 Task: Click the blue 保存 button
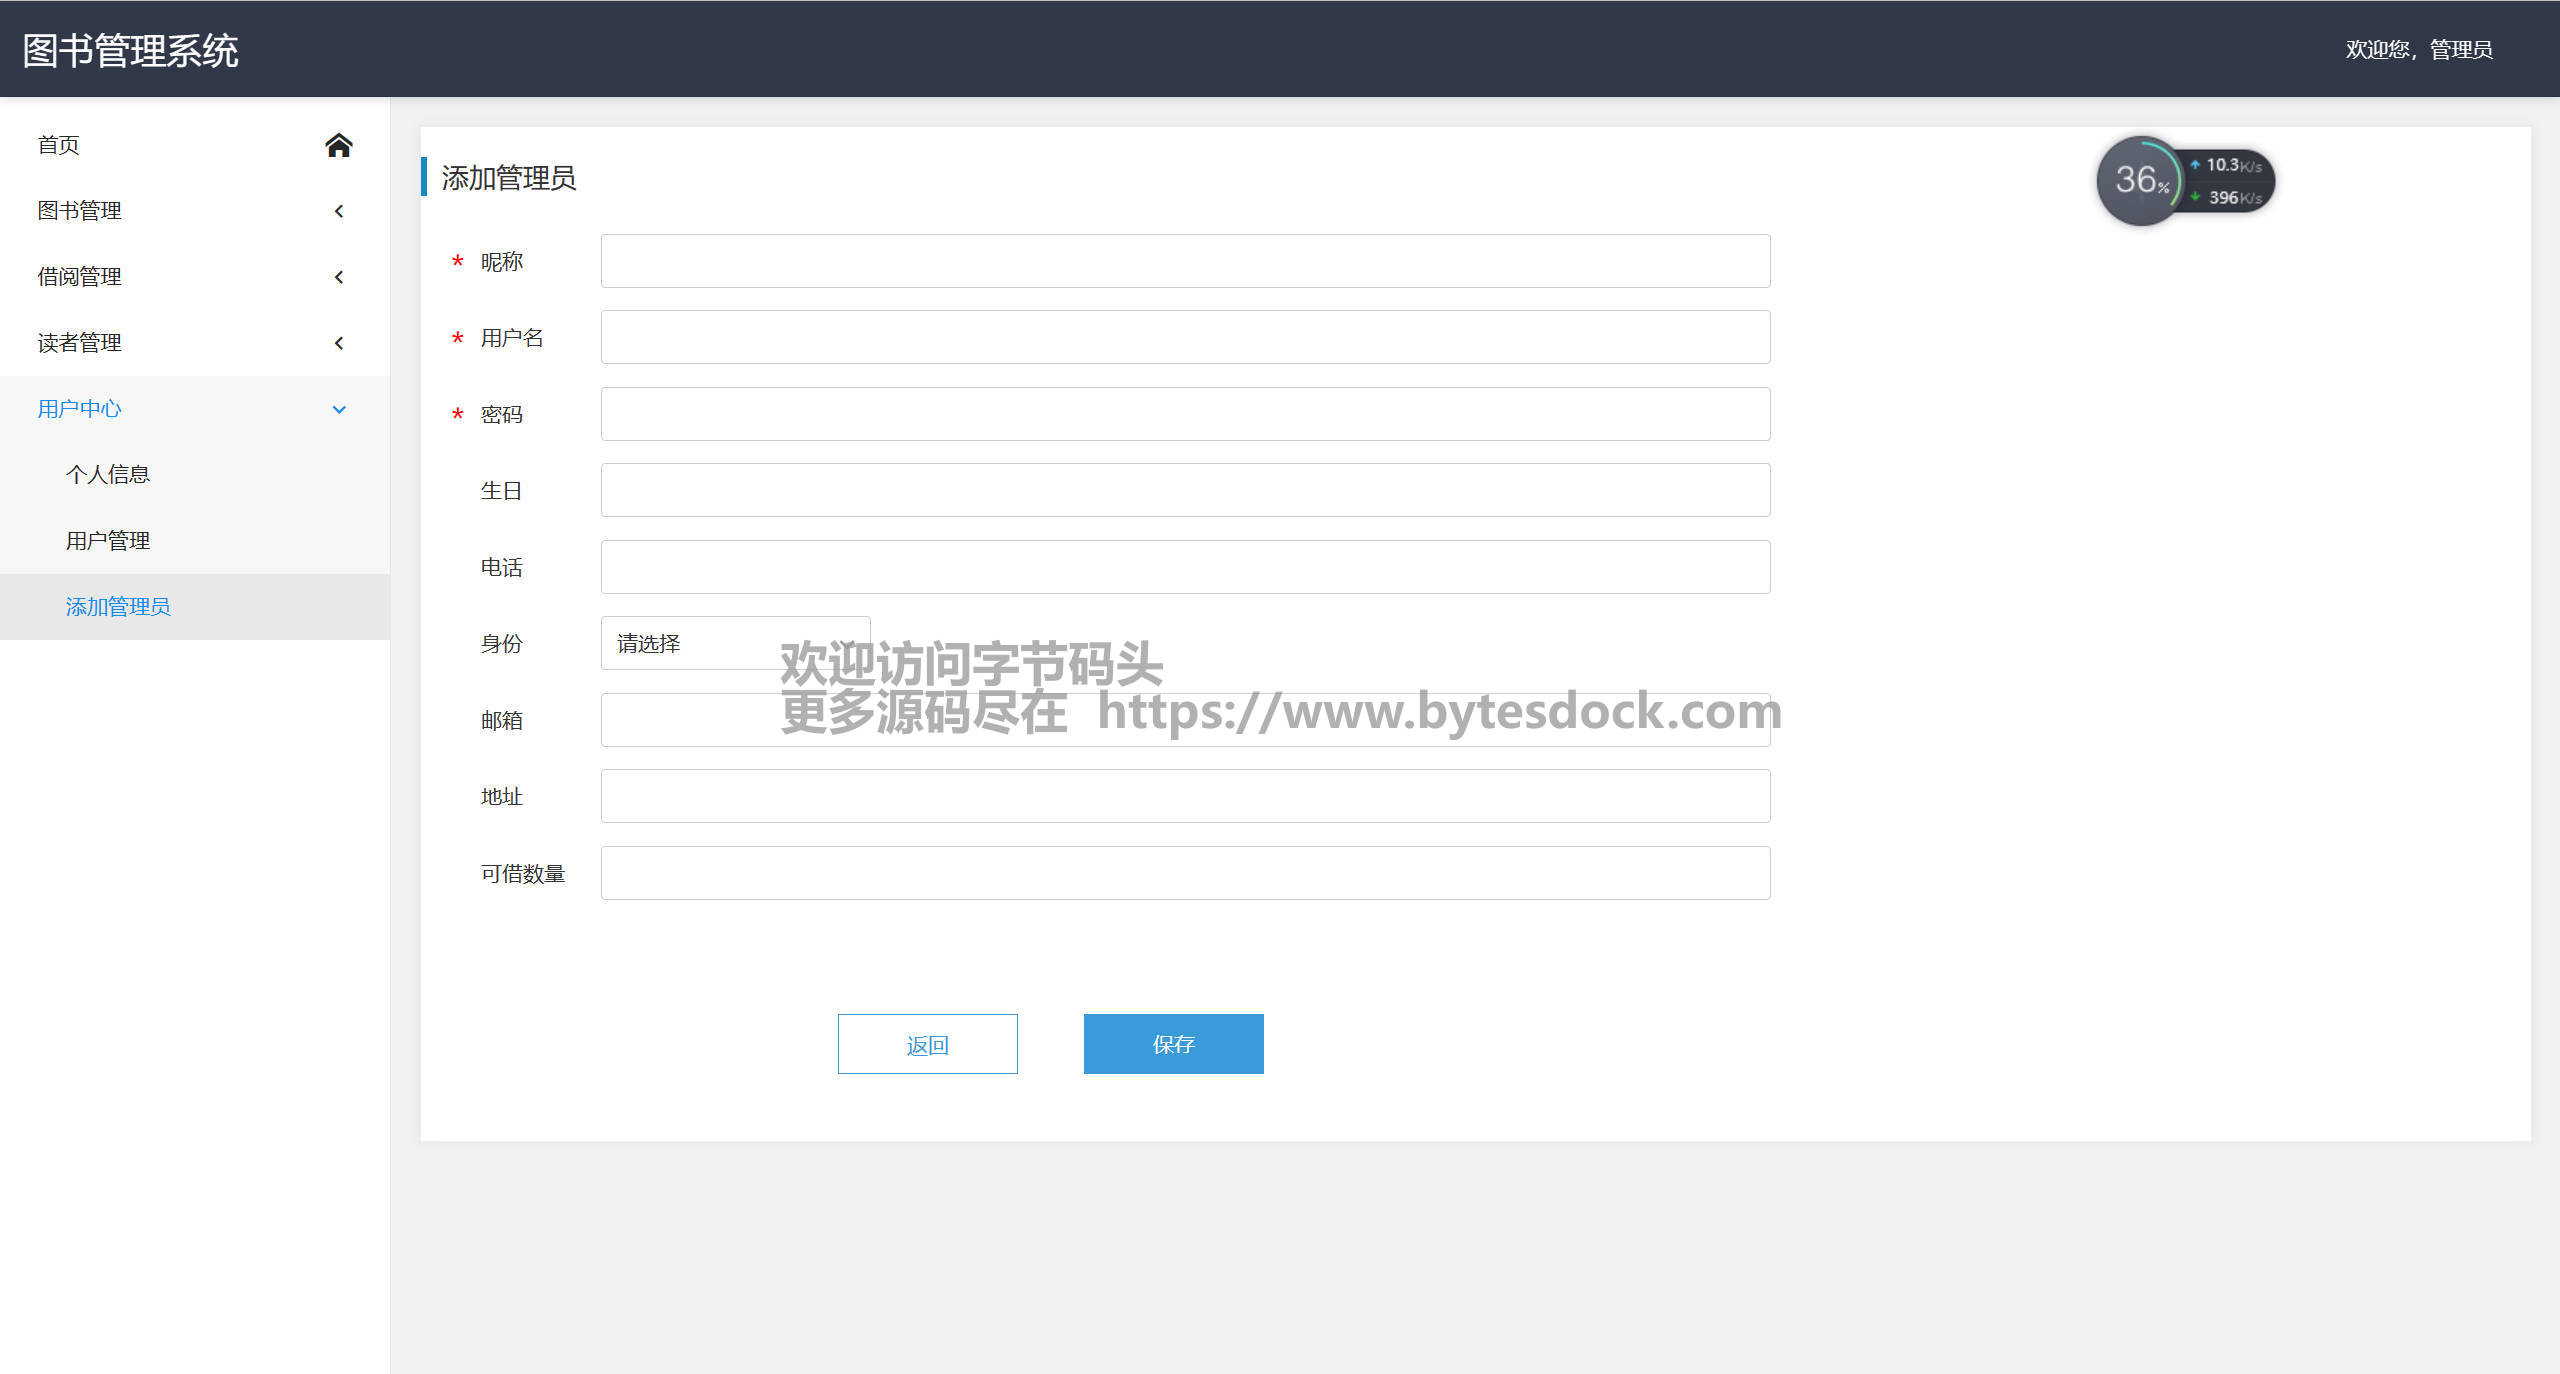(x=1173, y=1044)
